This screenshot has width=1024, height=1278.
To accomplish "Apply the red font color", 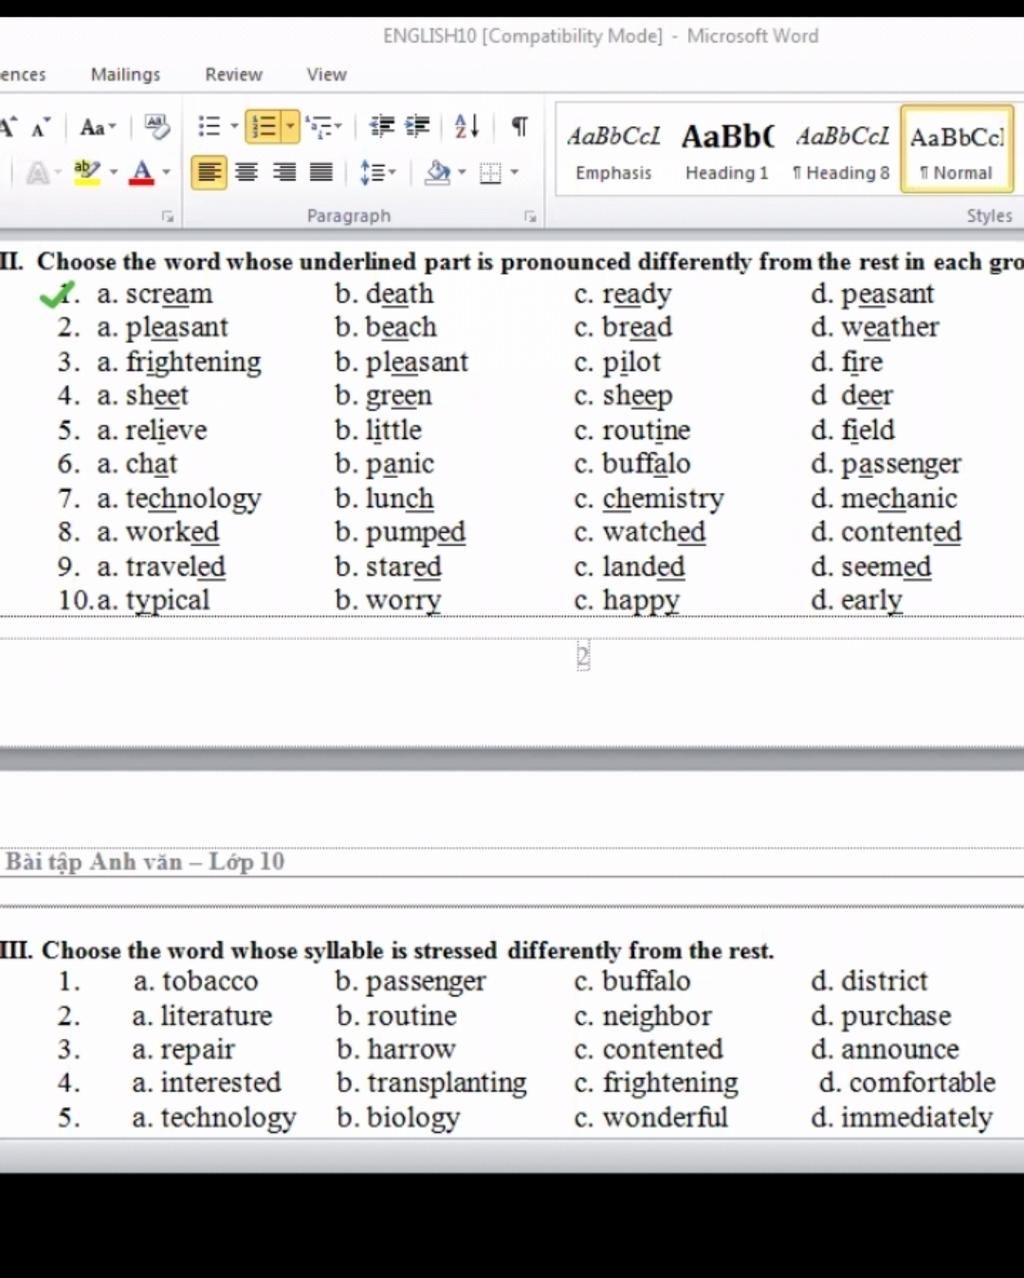I will click(x=142, y=173).
